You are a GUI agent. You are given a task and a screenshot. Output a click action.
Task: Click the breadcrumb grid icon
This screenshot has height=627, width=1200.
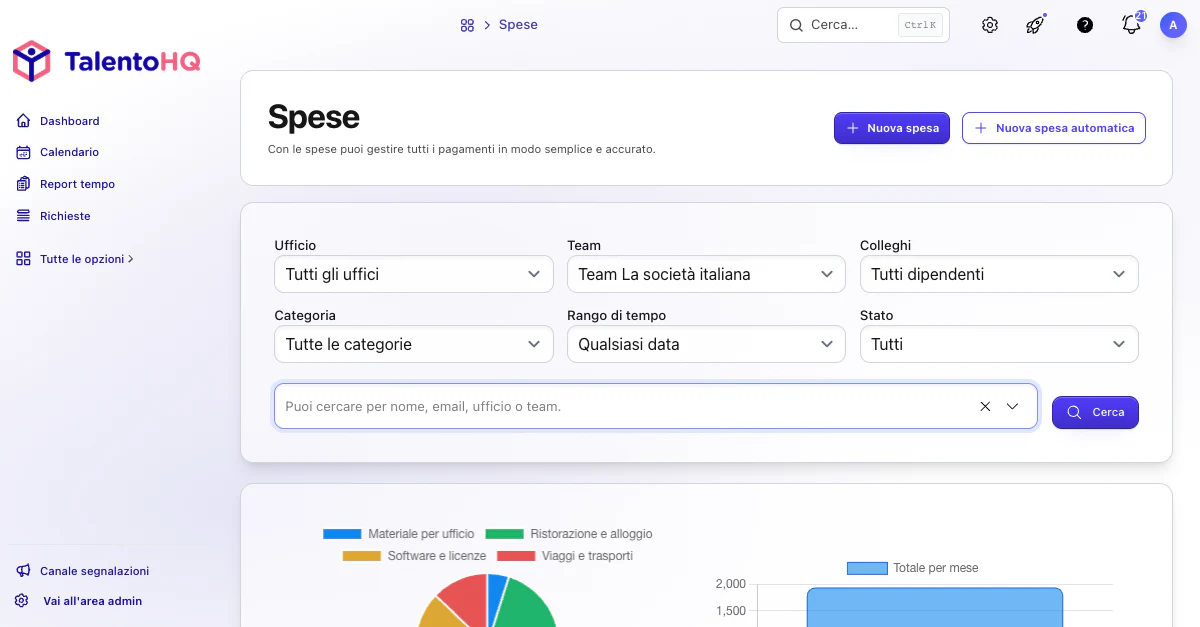(467, 25)
